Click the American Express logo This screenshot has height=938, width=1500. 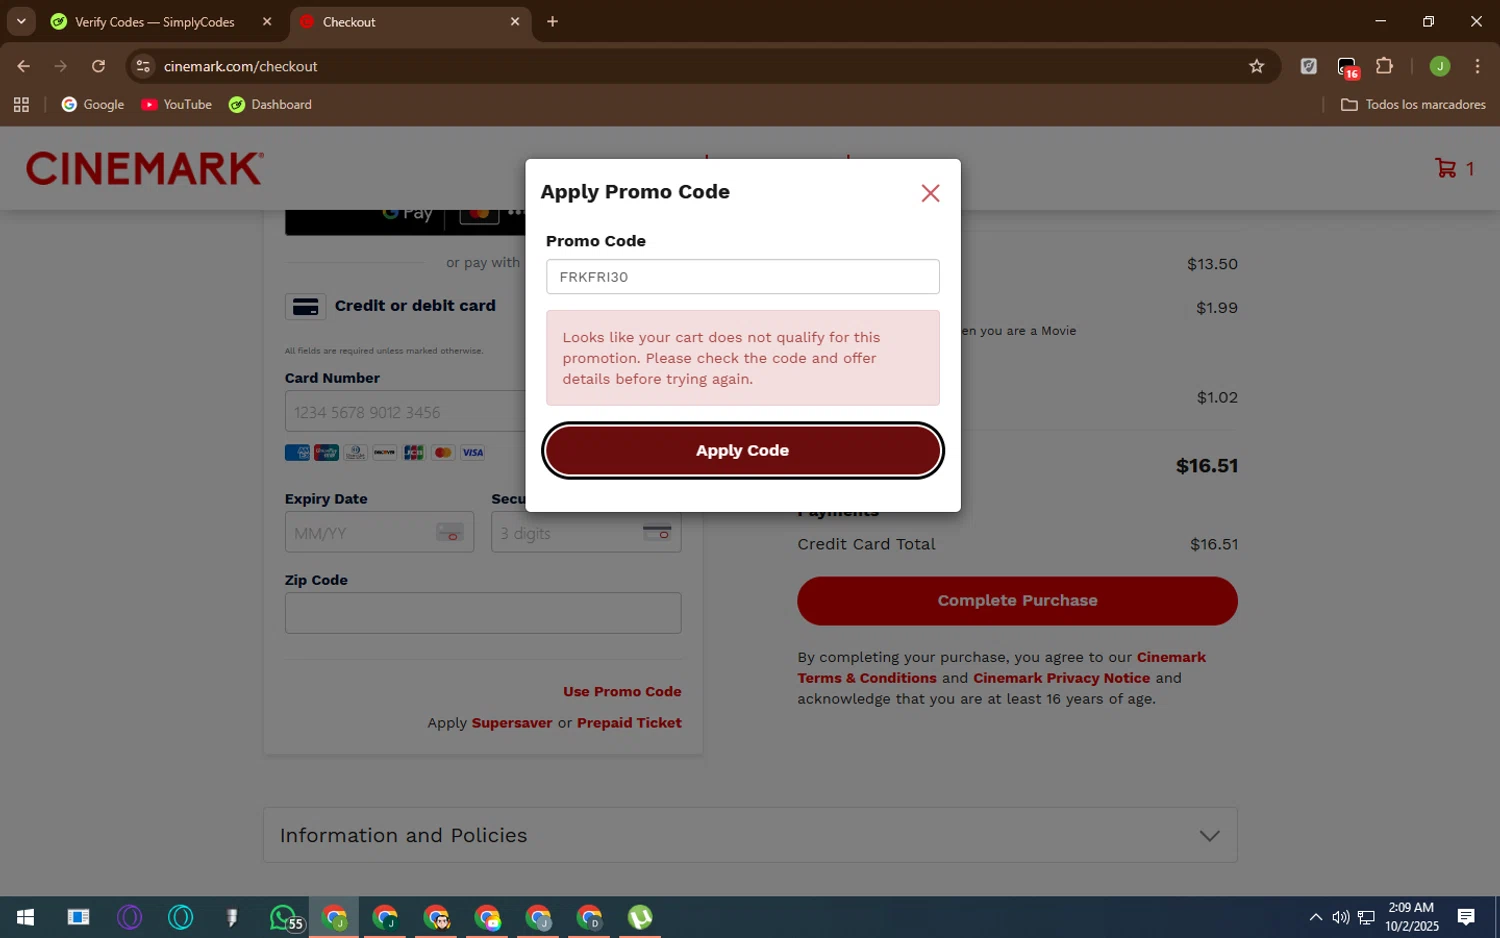(297, 453)
